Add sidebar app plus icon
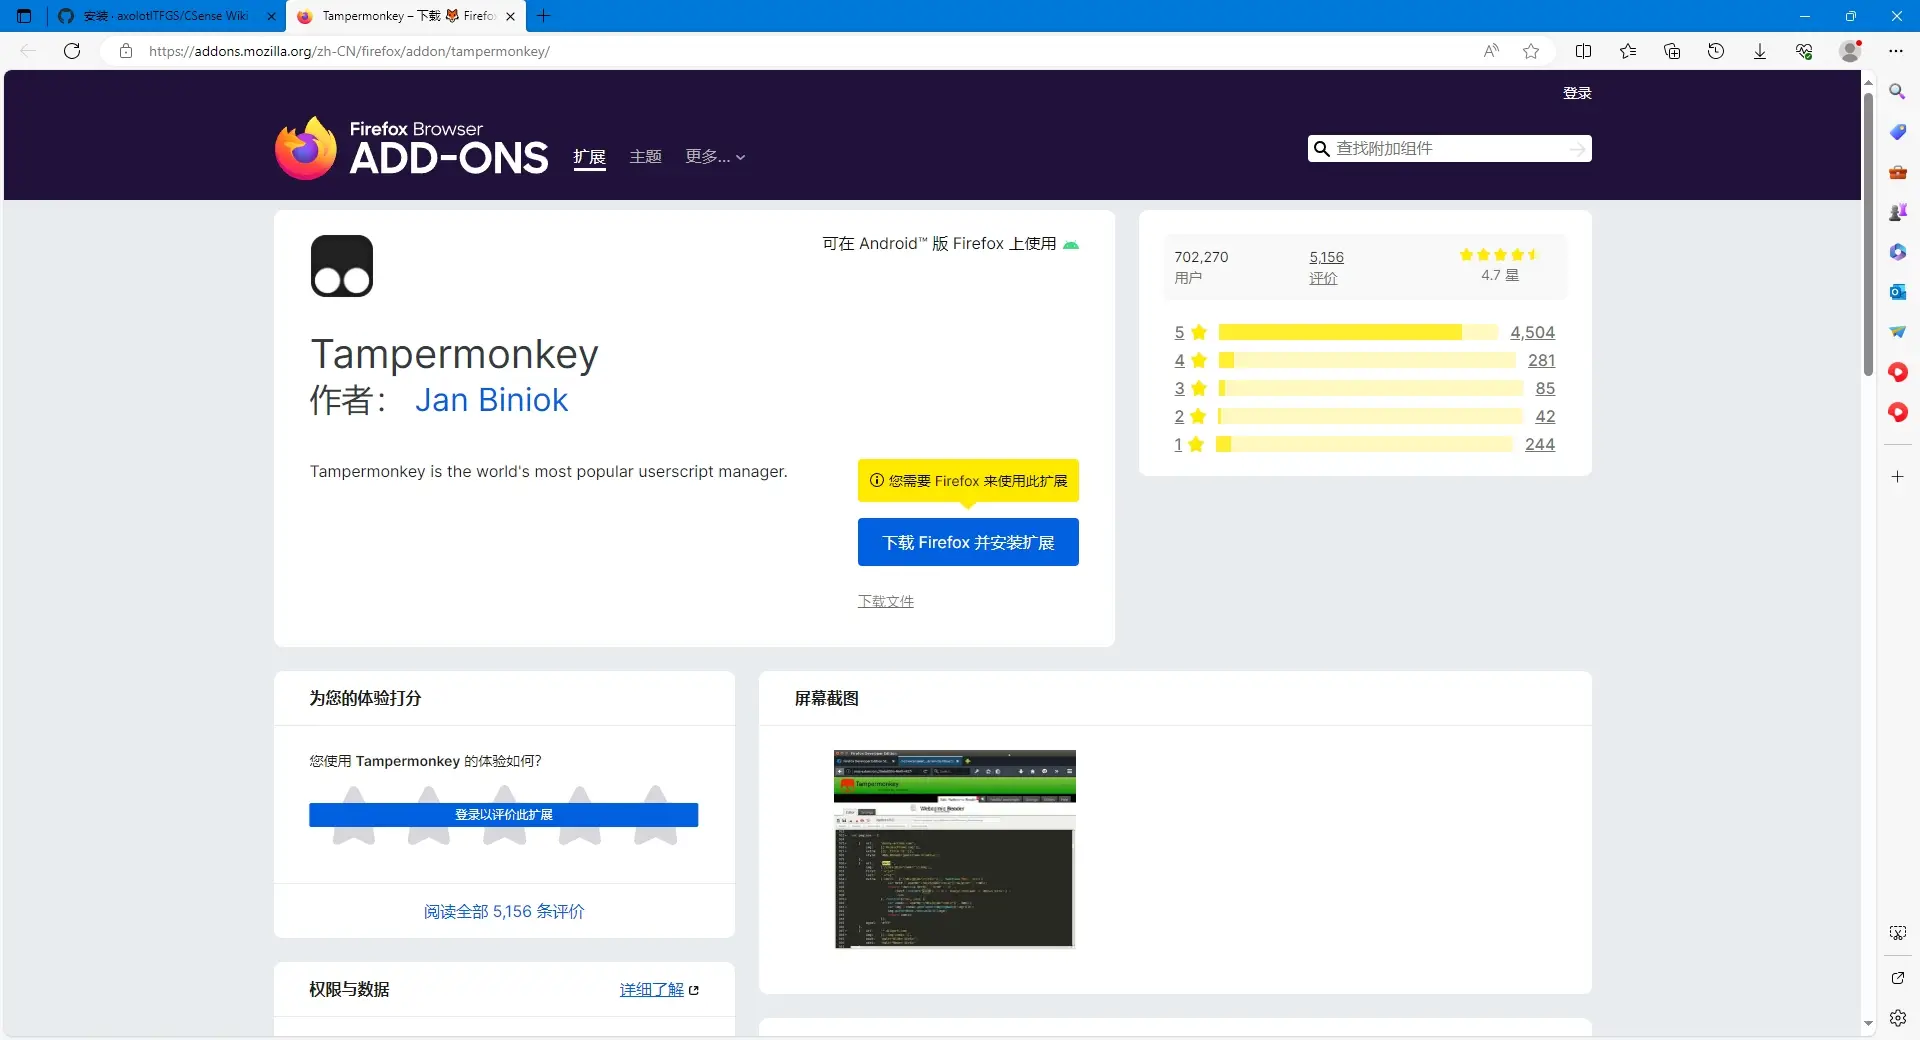The image size is (1920, 1040). click(1897, 477)
